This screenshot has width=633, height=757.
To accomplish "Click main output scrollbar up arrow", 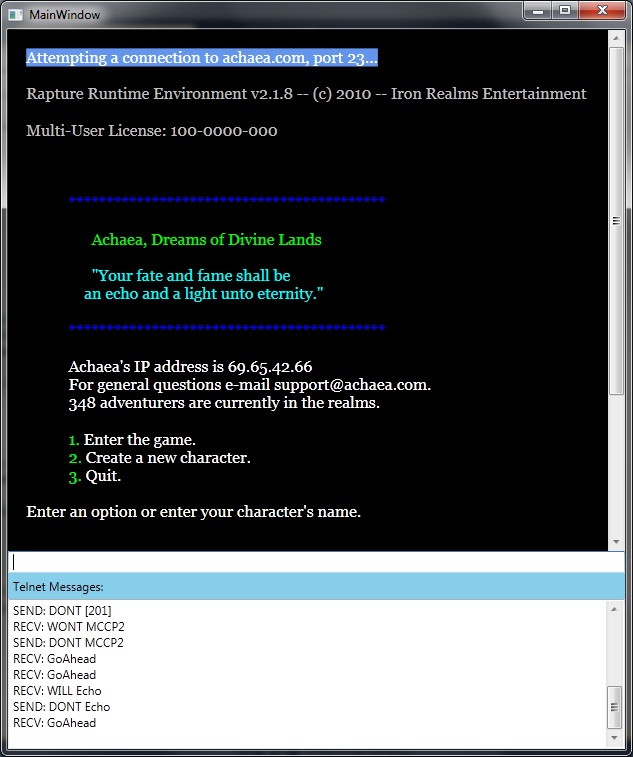I will [x=616, y=38].
